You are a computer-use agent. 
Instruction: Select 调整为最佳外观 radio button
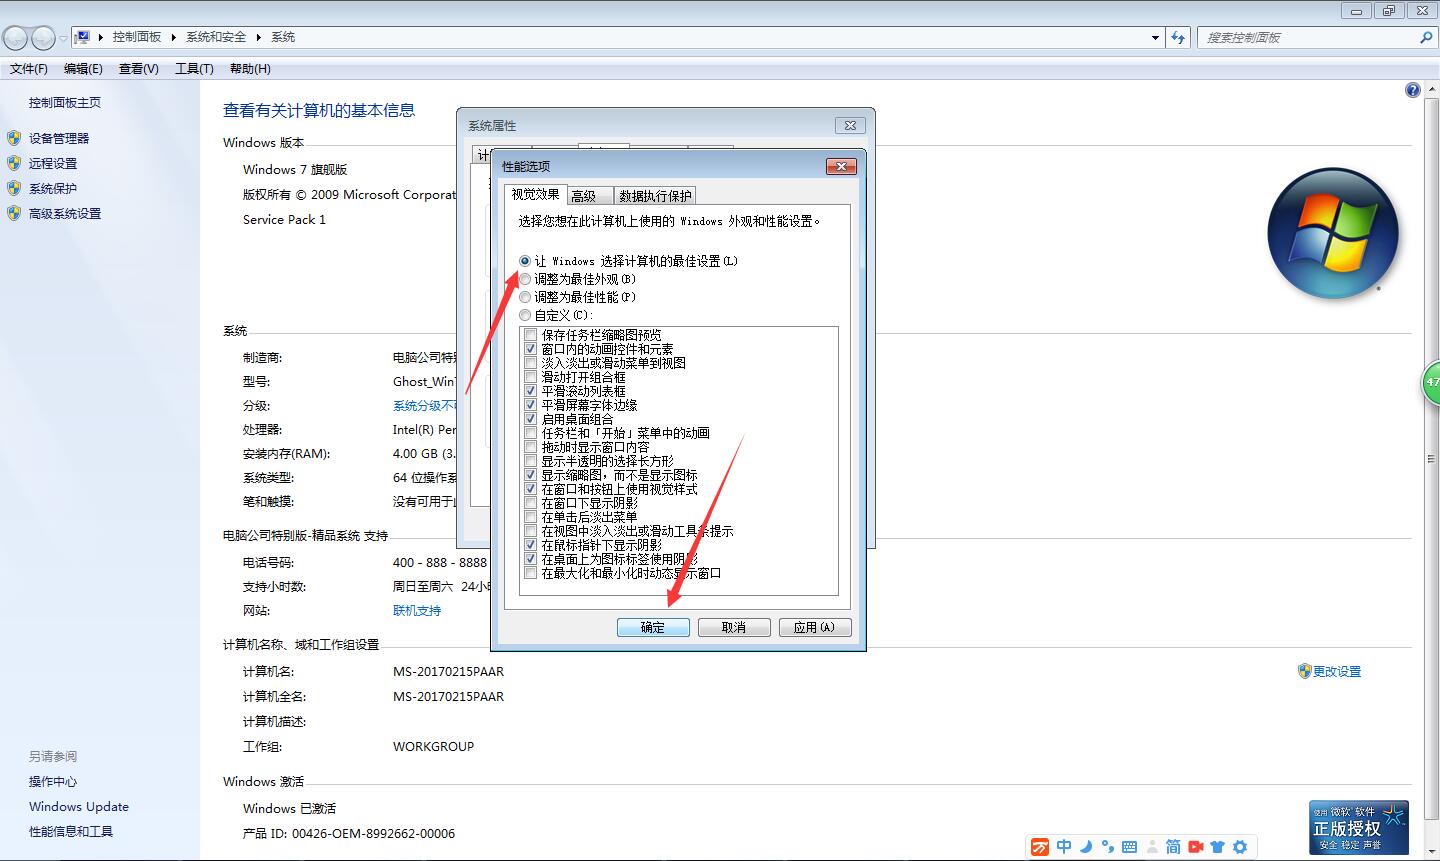[526, 279]
